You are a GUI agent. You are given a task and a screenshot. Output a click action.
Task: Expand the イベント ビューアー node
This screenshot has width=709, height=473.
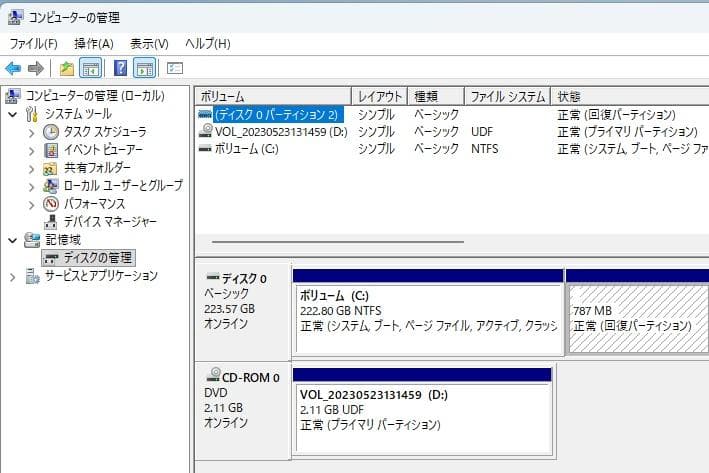[31, 151]
